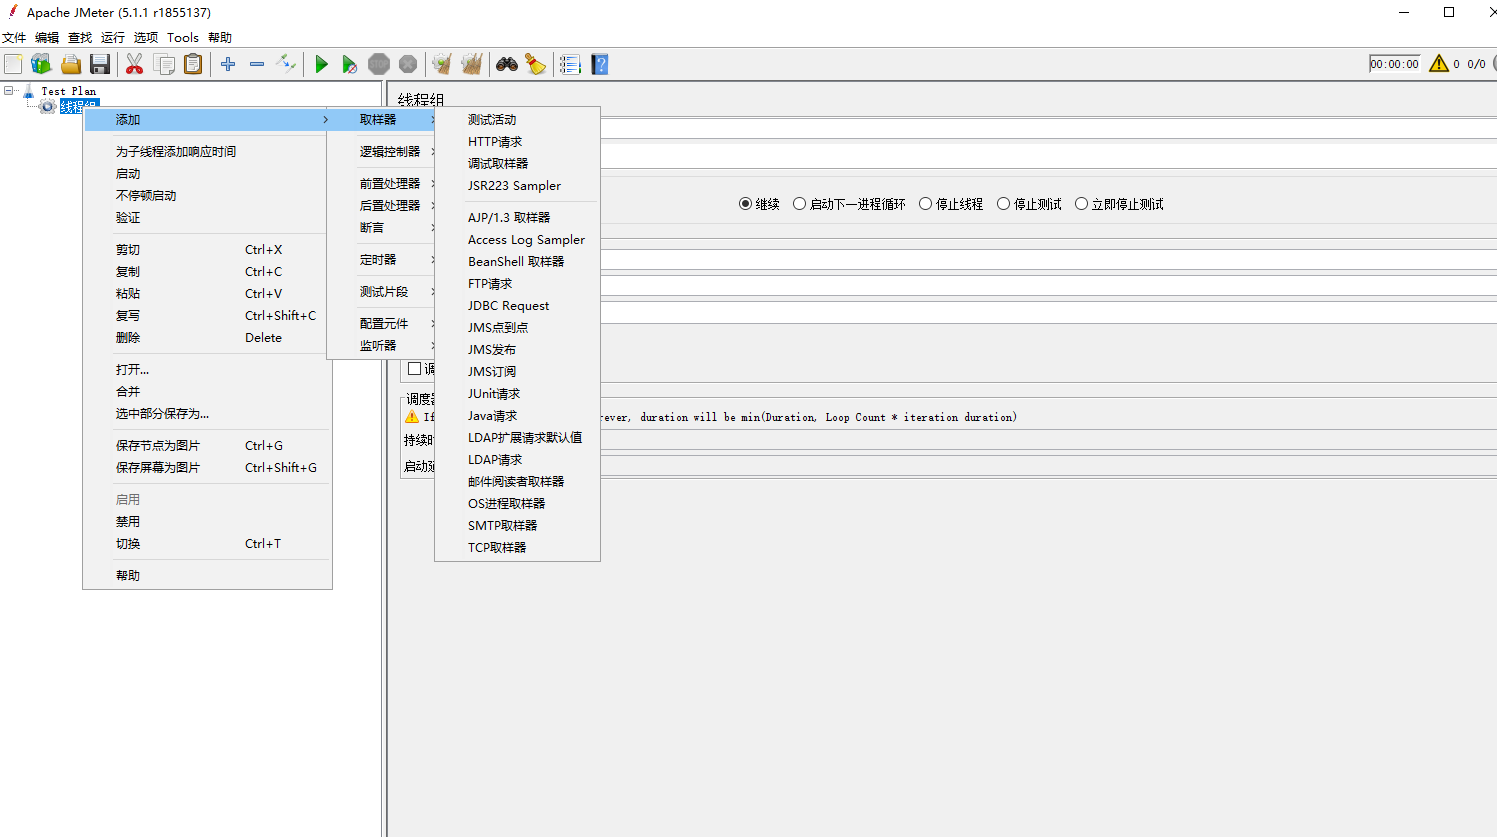Click the Test Plan node icon
The height and width of the screenshot is (837, 1497).
[28, 91]
